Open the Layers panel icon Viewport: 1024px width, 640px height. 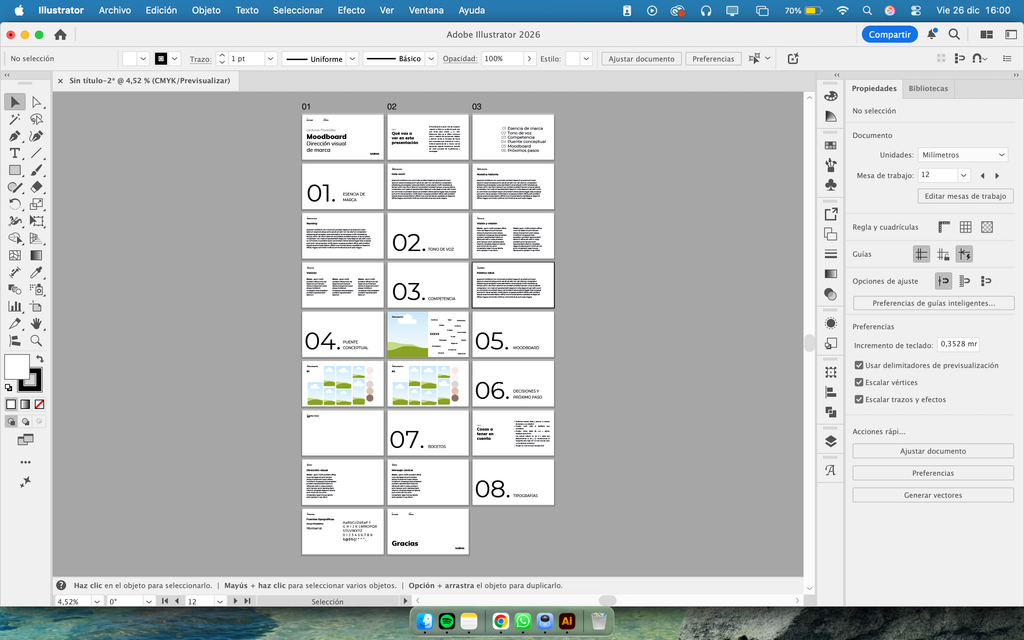(x=830, y=441)
